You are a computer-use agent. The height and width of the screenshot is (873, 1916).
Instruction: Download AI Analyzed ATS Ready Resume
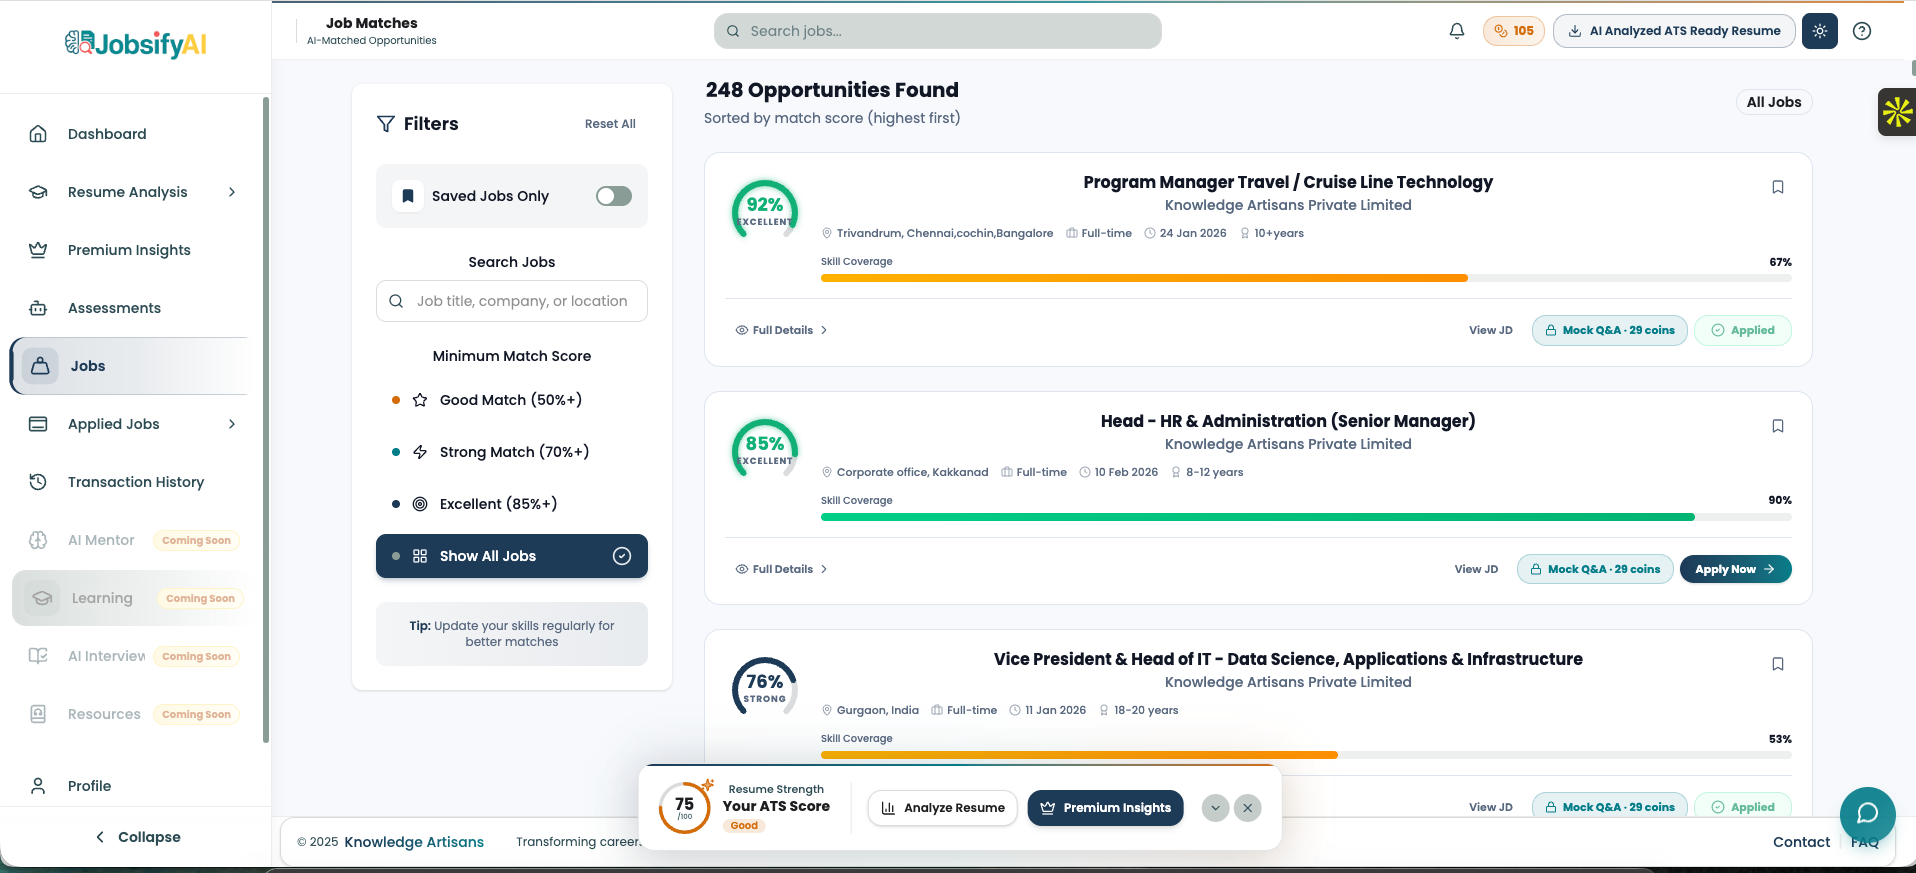pos(1676,31)
